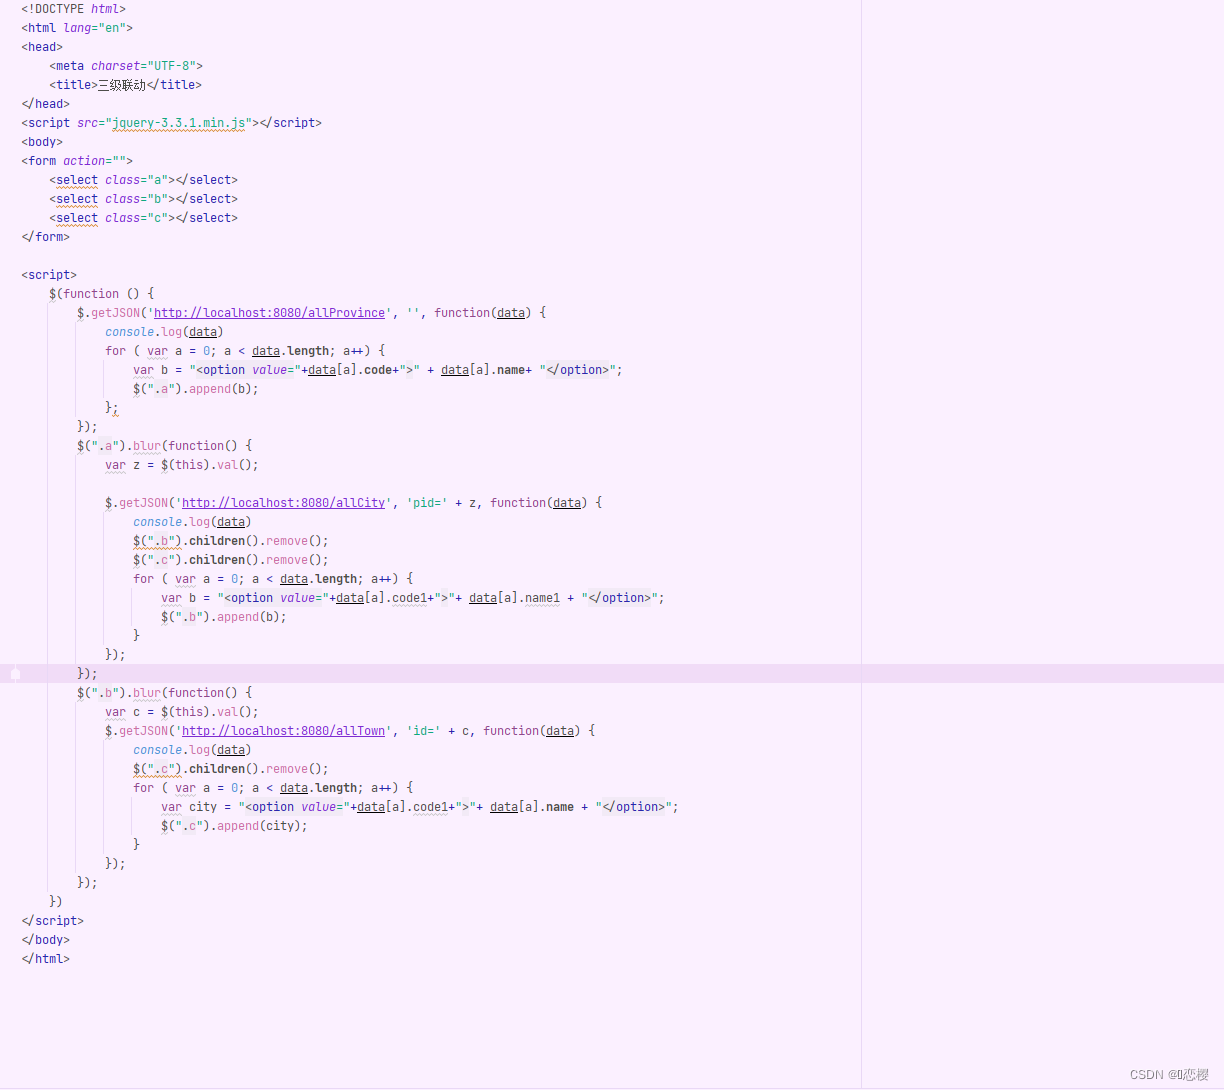Click the var c = $(this).val(); line

point(182,712)
